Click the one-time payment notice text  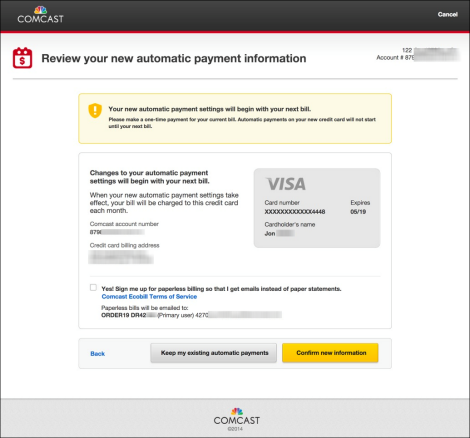pos(242,123)
